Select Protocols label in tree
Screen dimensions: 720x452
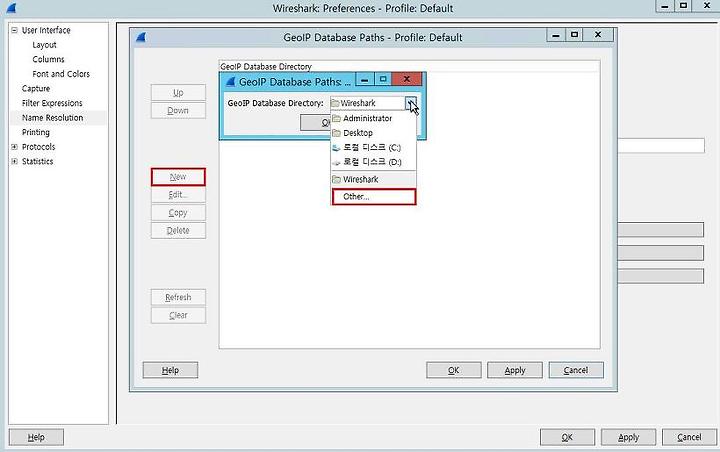[38, 147]
